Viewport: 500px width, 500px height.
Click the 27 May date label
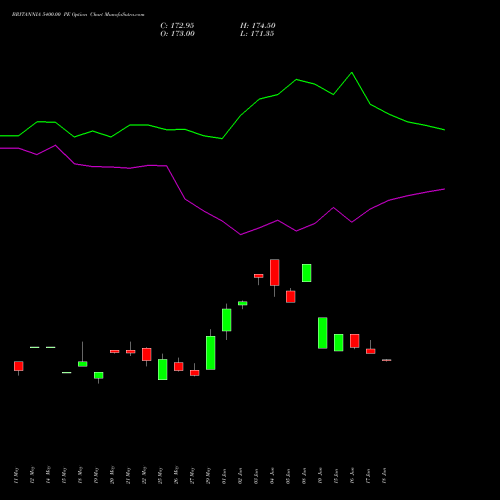192,475
